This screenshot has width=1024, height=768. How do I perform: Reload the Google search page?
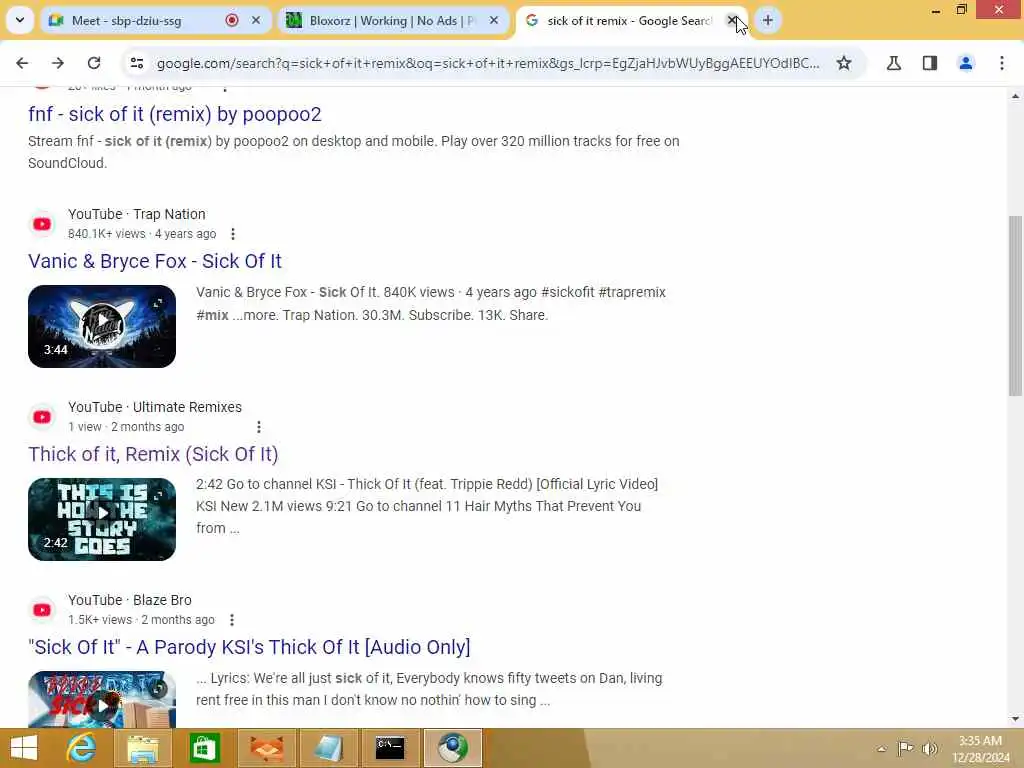point(94,63)
